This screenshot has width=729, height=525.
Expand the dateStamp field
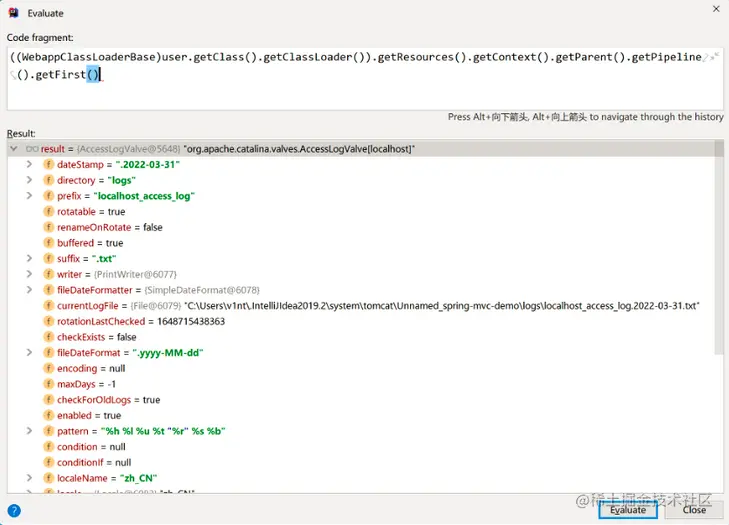(29, 164)
